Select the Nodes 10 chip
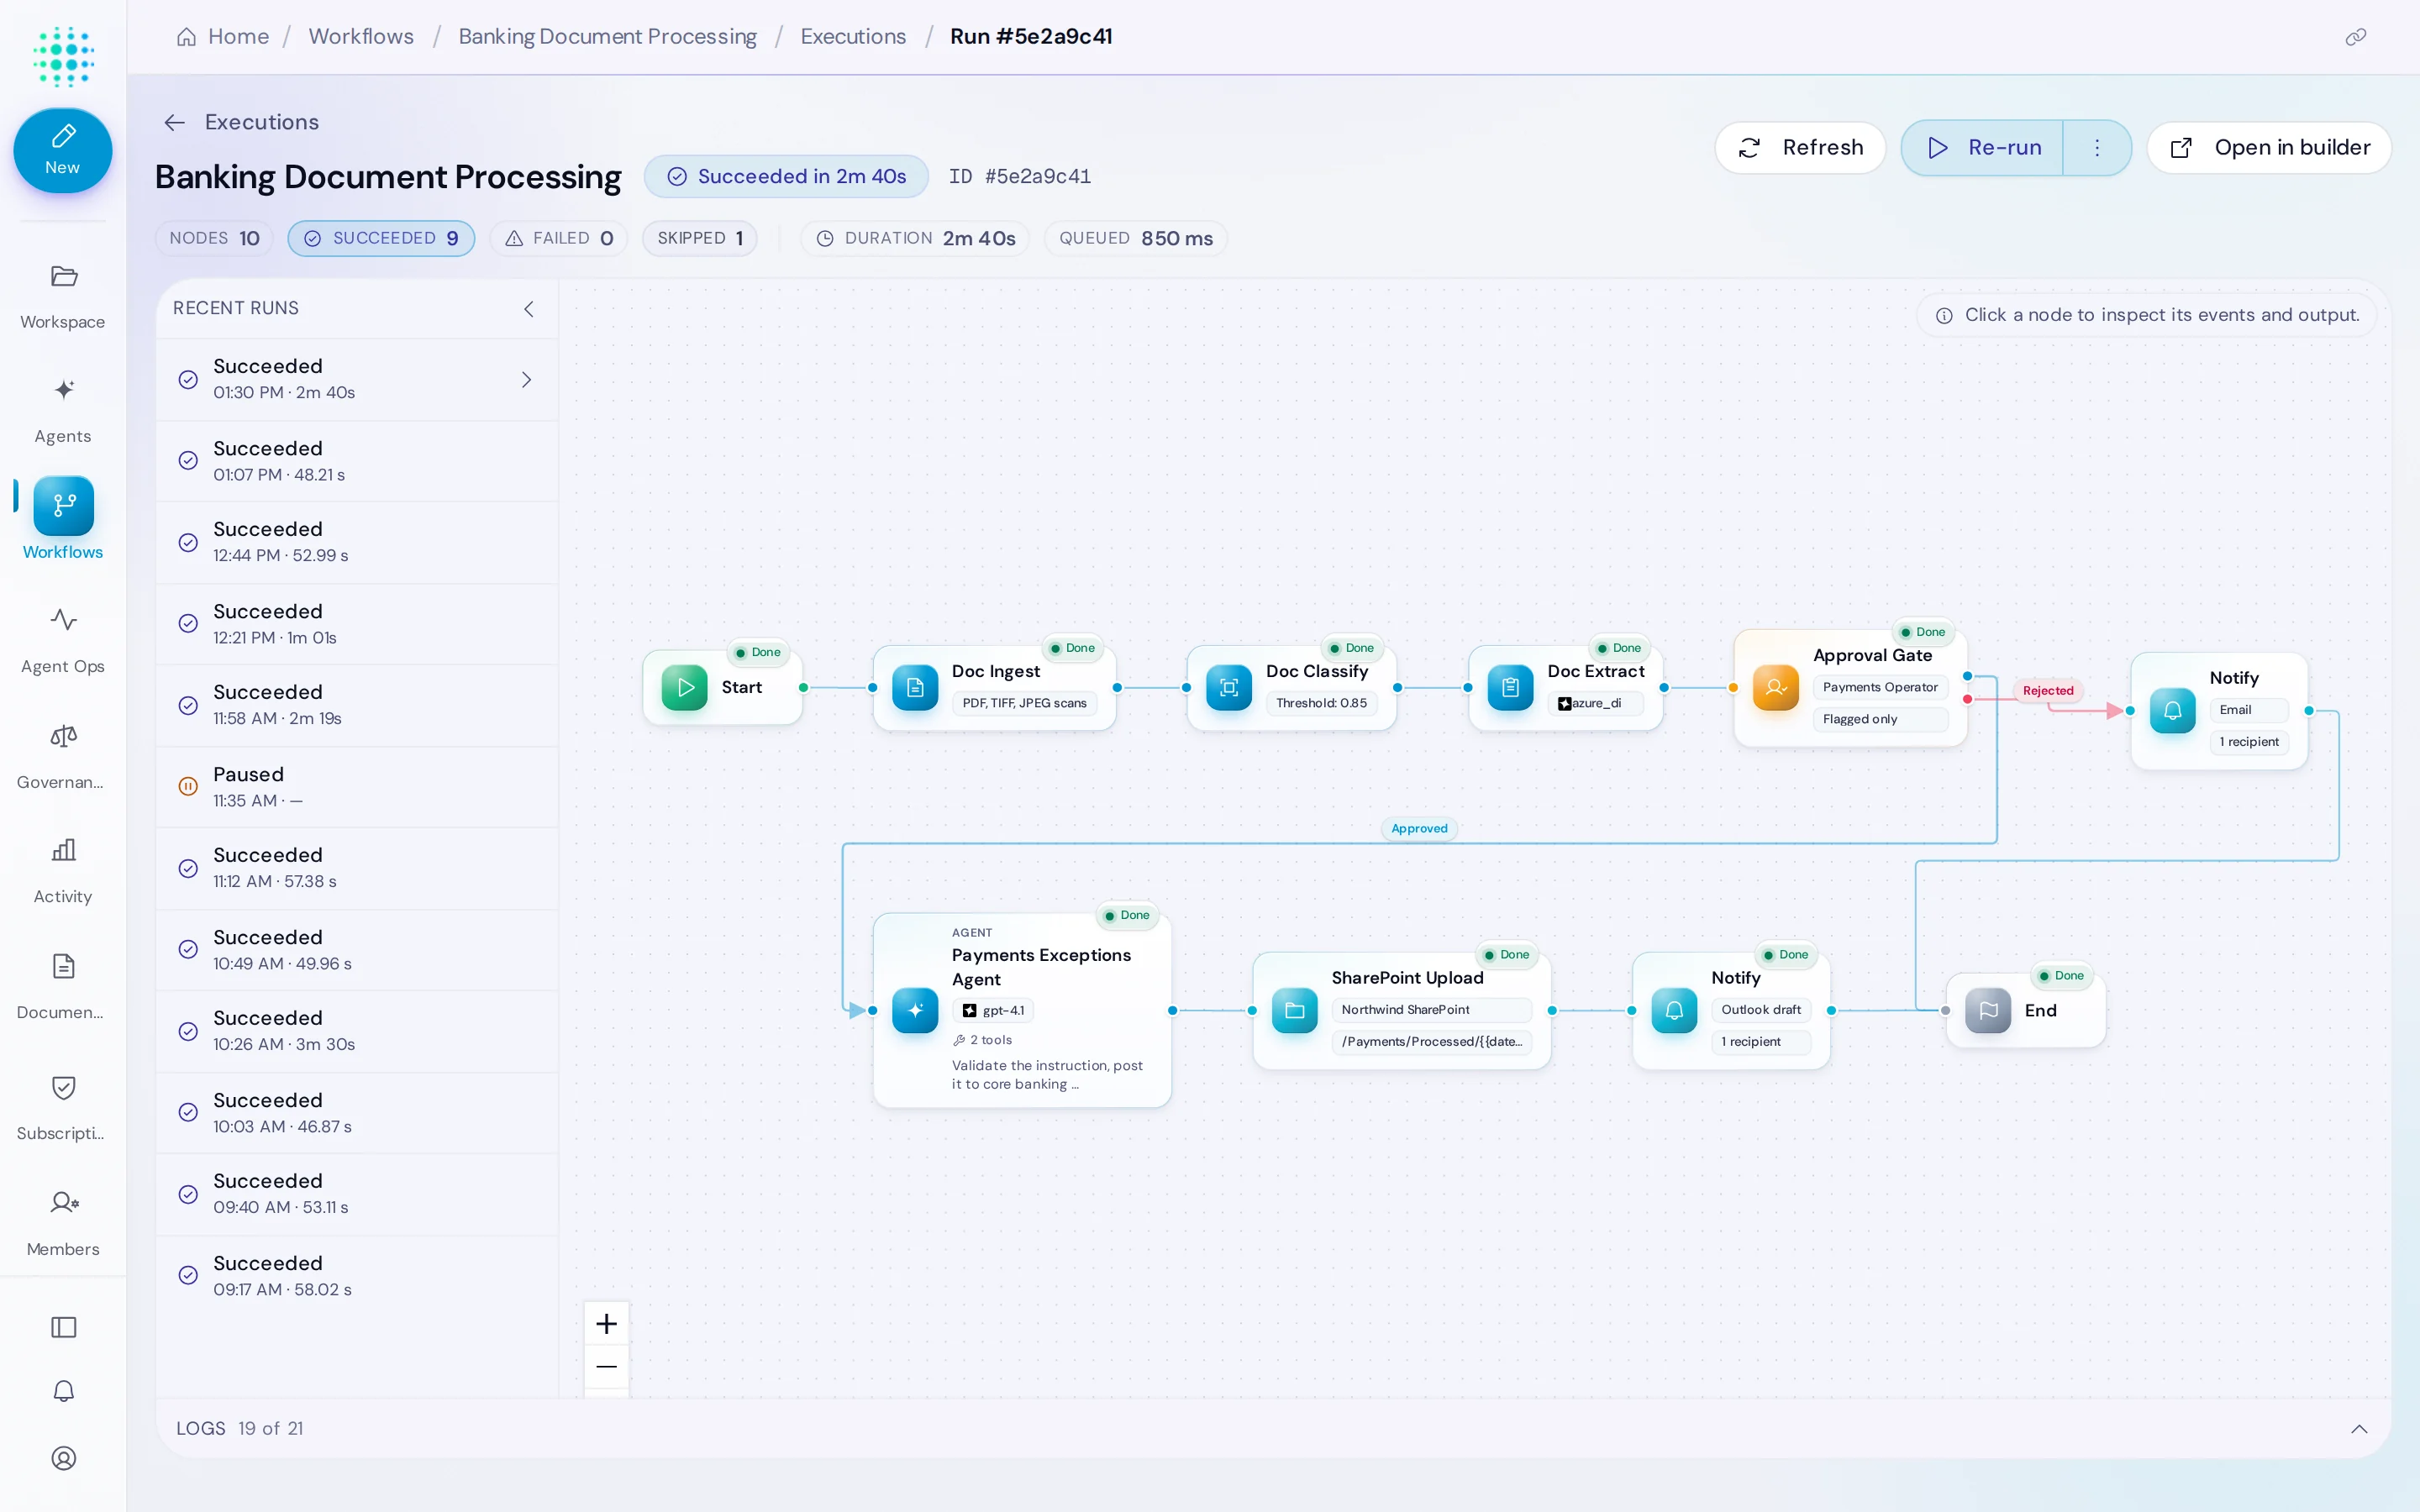 [214, 238]
